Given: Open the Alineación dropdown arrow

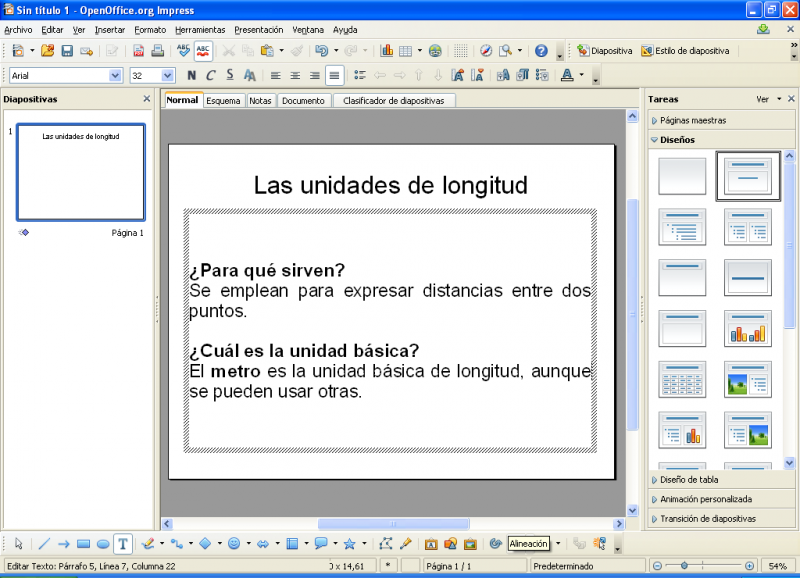Looking at the screenshot, I should pos(558,544).
